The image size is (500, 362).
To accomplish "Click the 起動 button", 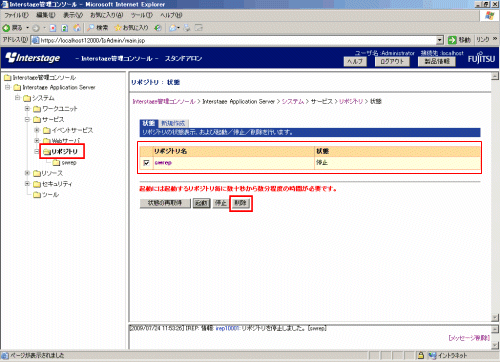I will (201, 203).
